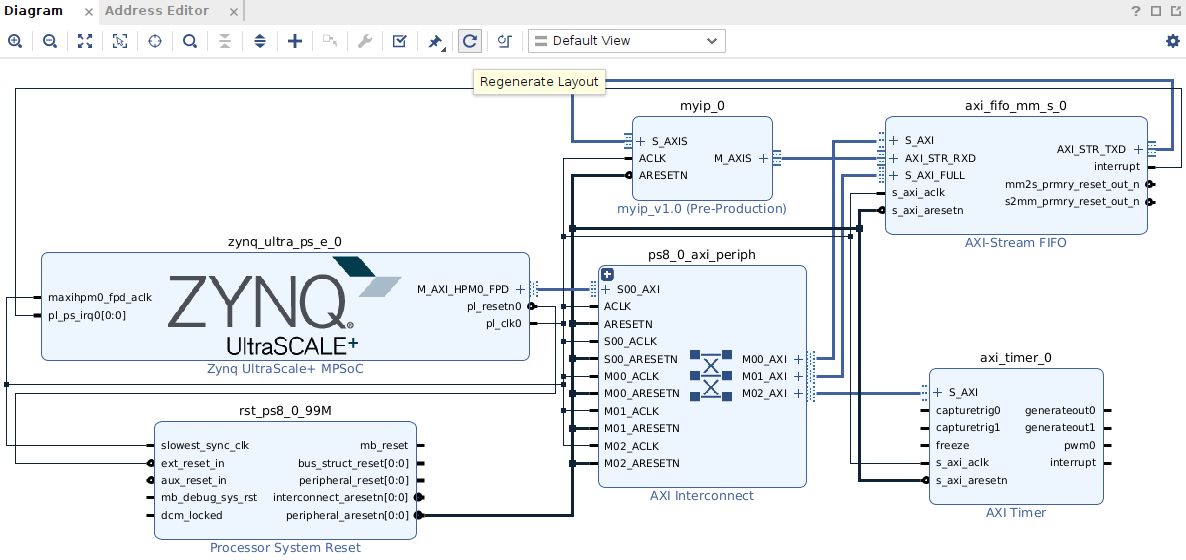Screen dimensions: 1186x560
Task: Select the axi_timer_0 block title
Action: click(1015, 358)
